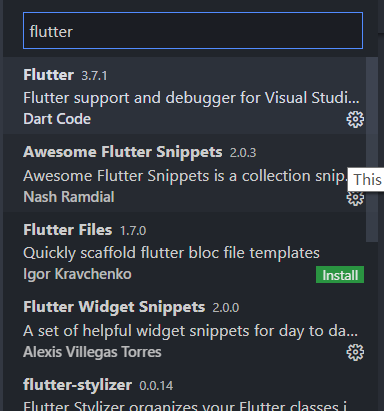Click the Igor Kravchenko publisher name
Screen dimensions: 384x411
pyautogui.click(x=77, y=274)
